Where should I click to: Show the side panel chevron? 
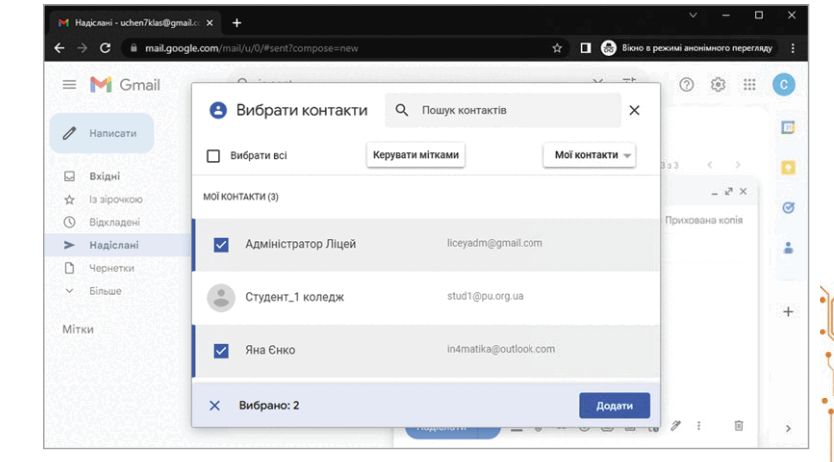[x=788, y=428]
